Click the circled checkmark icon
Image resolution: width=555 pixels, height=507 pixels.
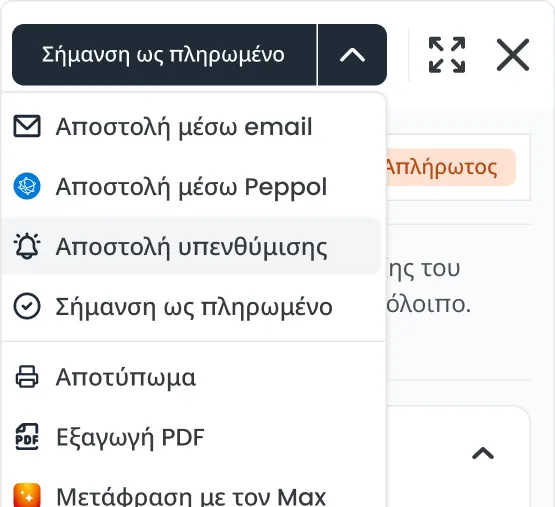pyautogui.click(x=27, y=306)
